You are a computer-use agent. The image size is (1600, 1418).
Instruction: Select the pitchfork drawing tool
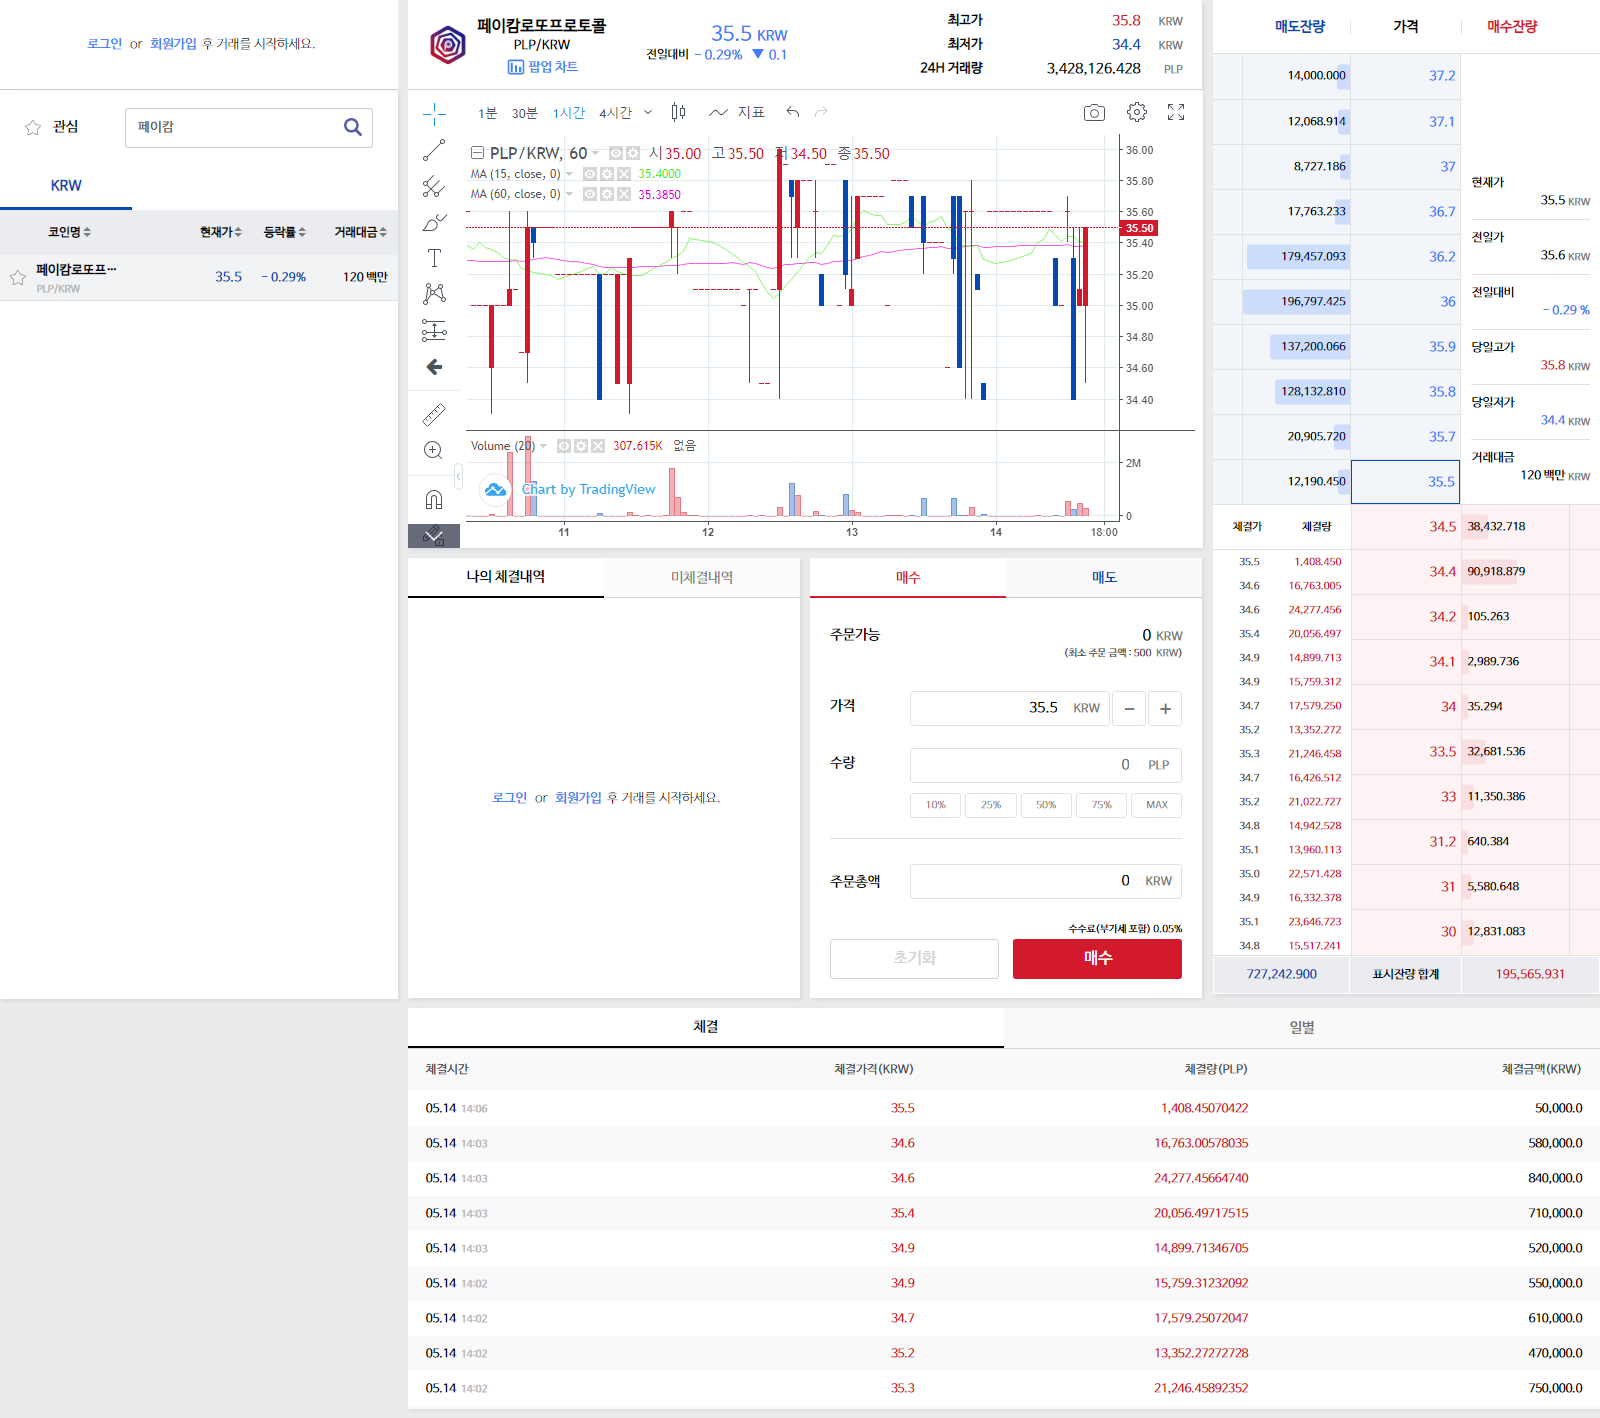point(434,186)
